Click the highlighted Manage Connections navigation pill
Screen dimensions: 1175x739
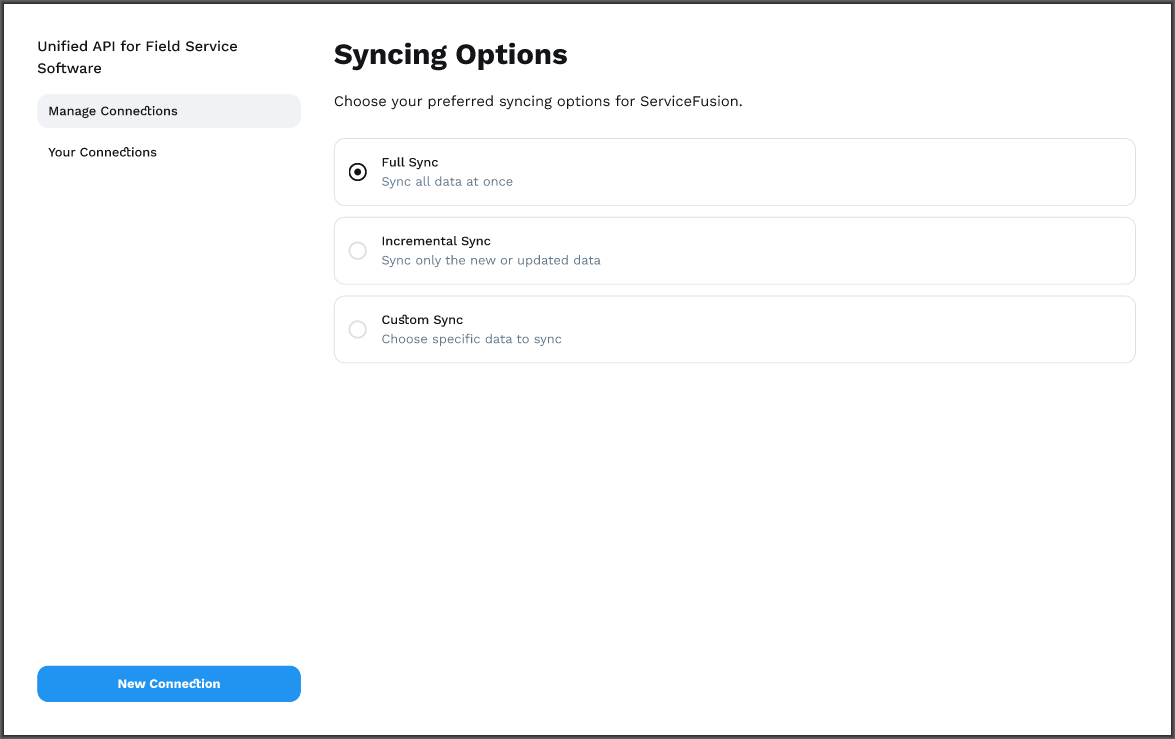click(168, 110)
